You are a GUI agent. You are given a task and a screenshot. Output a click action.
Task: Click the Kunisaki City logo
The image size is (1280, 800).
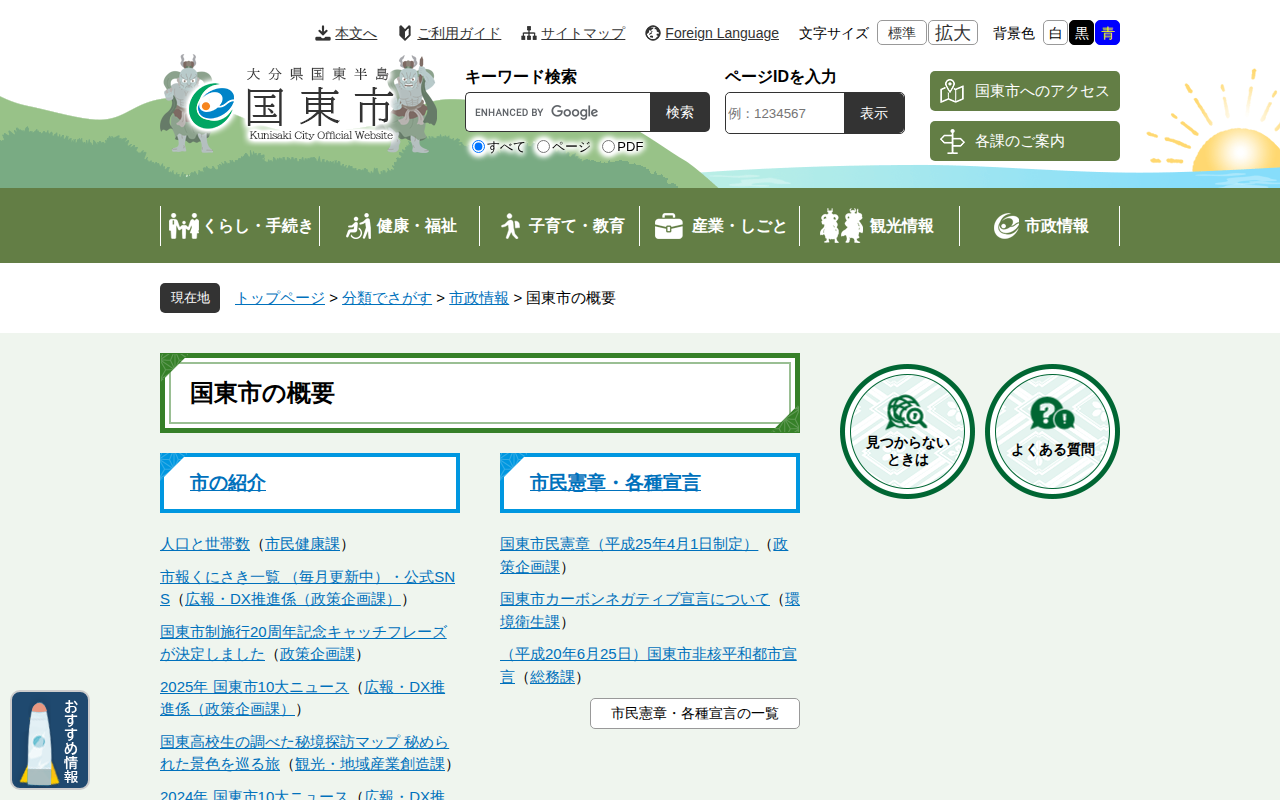click(x=298, y=106)
